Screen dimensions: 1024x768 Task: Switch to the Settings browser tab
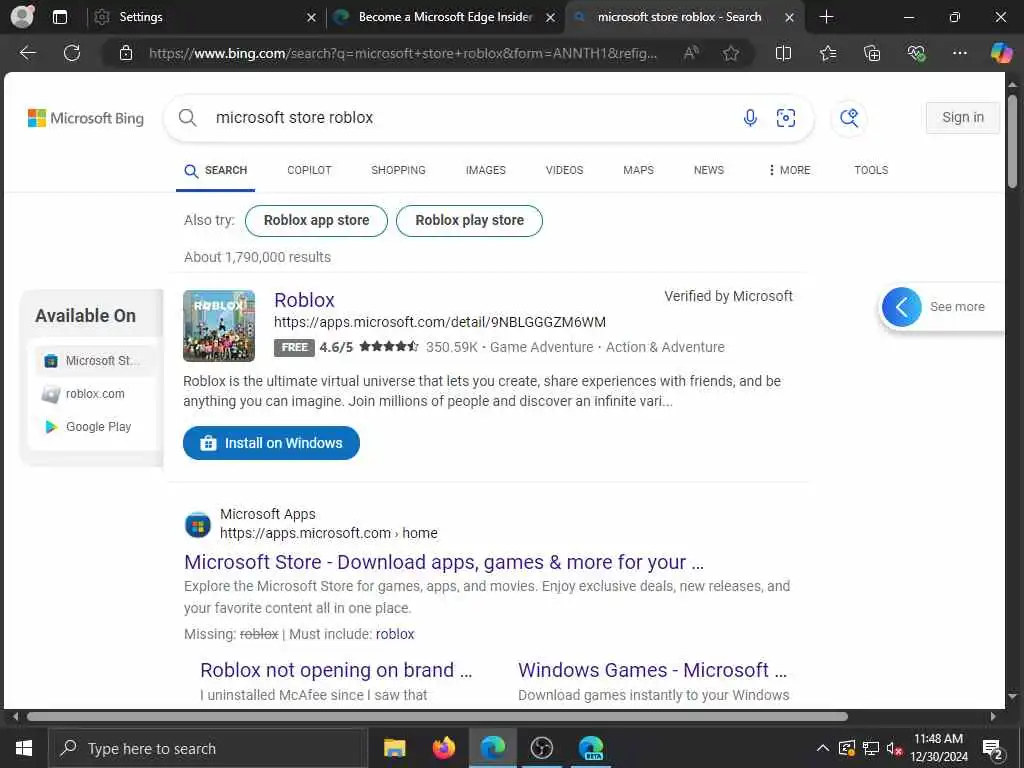[202, 17]
